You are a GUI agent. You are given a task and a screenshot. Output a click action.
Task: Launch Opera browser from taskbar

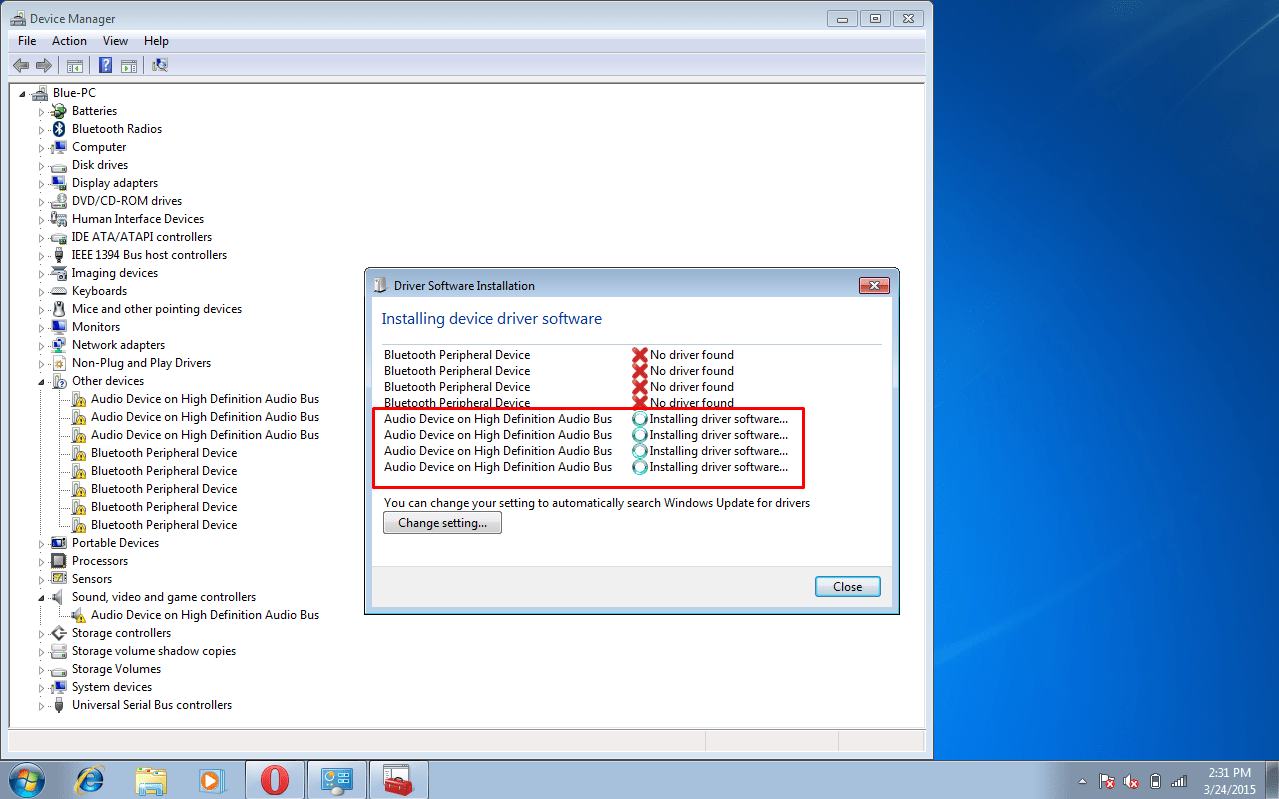tap(274, 779)
